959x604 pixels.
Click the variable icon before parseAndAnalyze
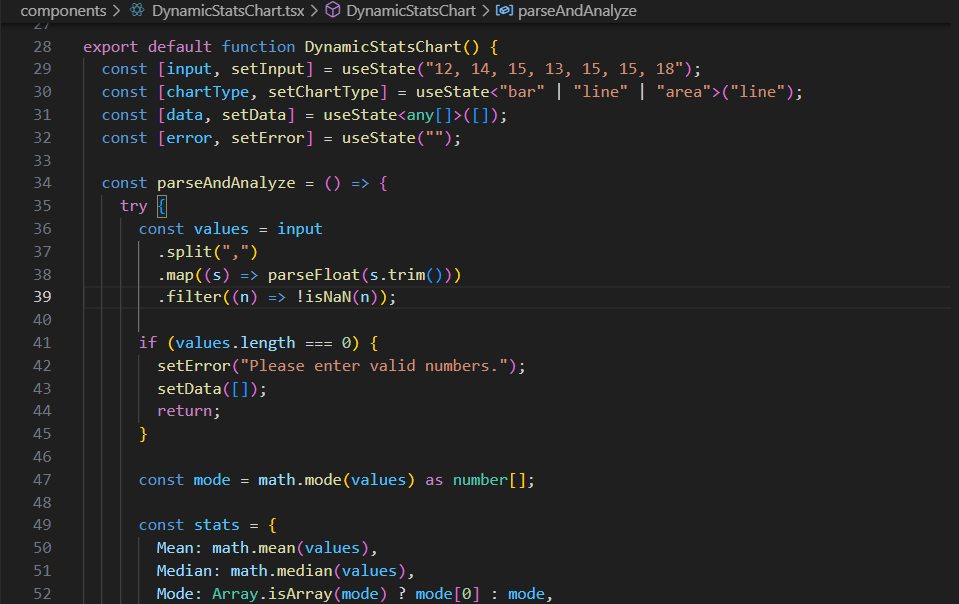pos(504,10)
